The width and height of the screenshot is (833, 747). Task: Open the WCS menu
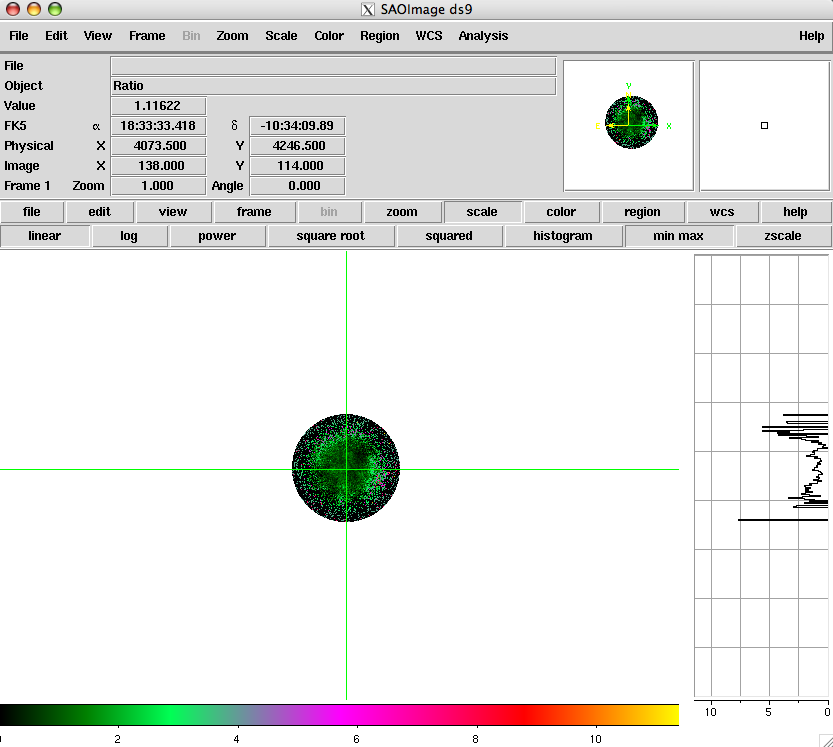point(429,36)
